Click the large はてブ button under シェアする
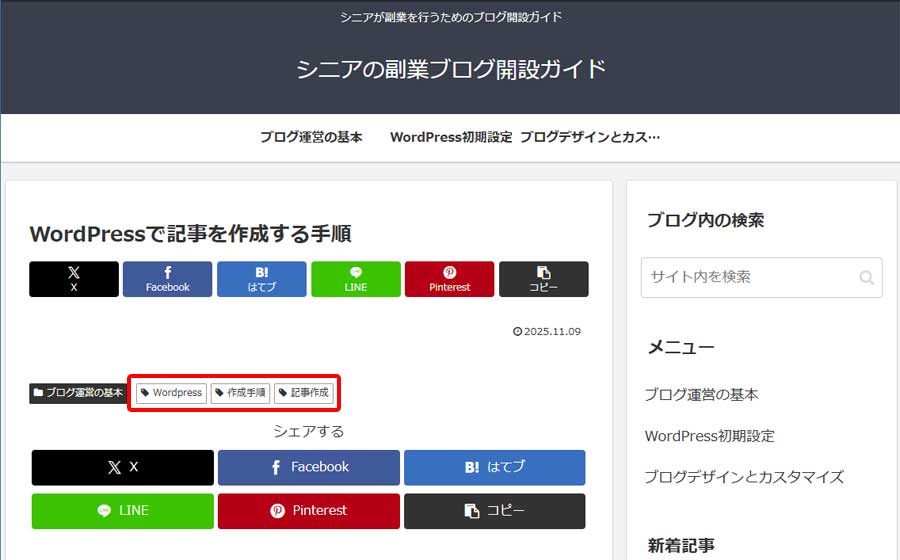 coord(495,468)
